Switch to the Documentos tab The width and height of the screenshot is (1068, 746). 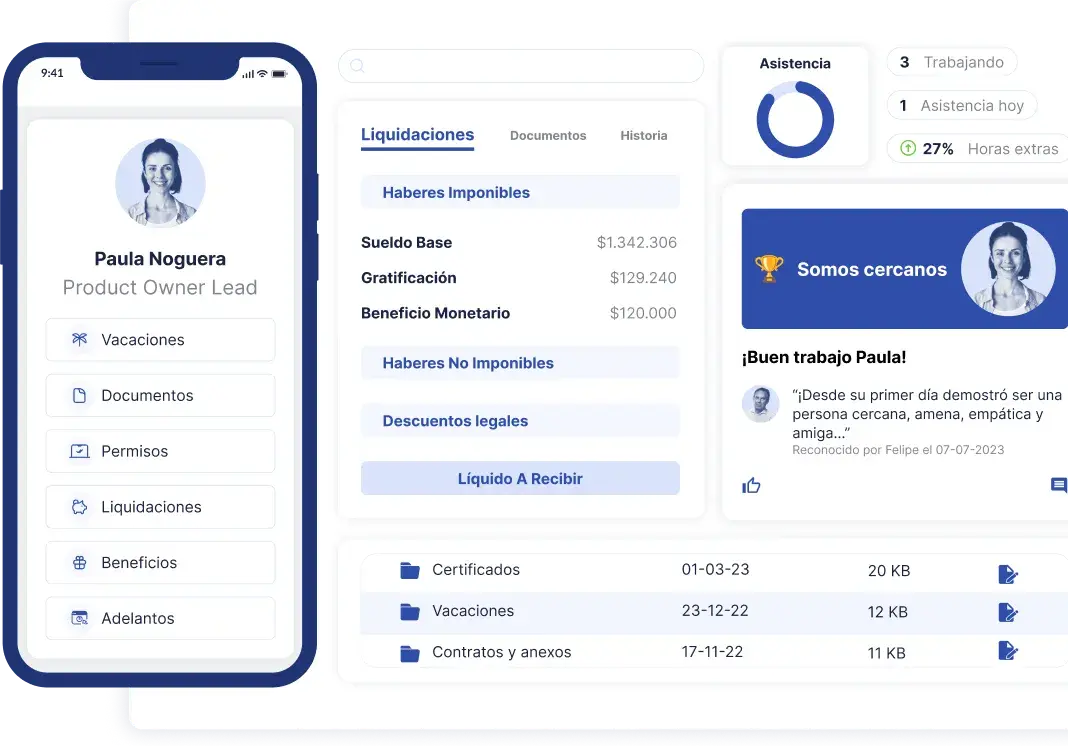pyautogui.click(x=547, y=135)
